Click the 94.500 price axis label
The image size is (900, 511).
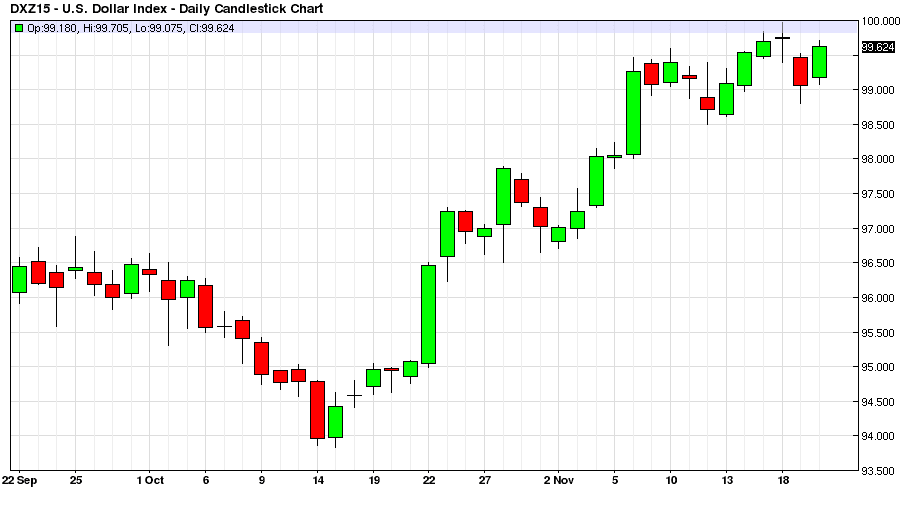[878, 402]
